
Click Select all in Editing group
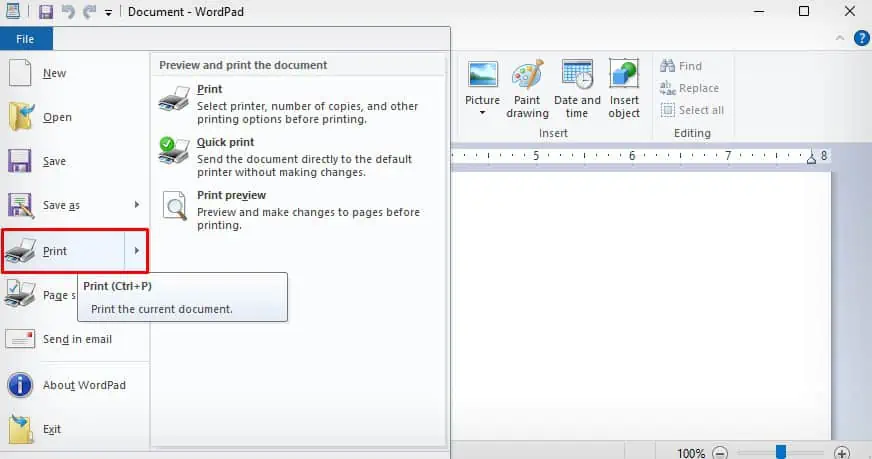coord(692,110)
